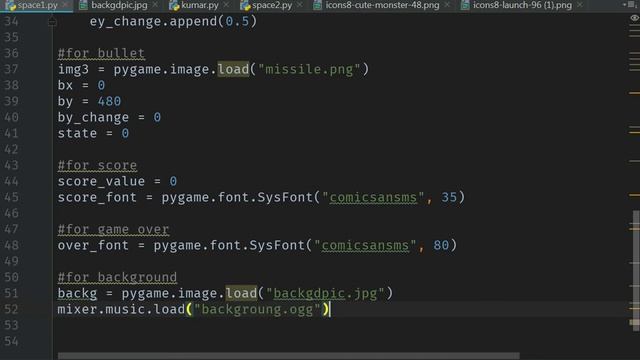
Task: Place cursor in the "#for bullet" comment
Action: coord(101,53)
